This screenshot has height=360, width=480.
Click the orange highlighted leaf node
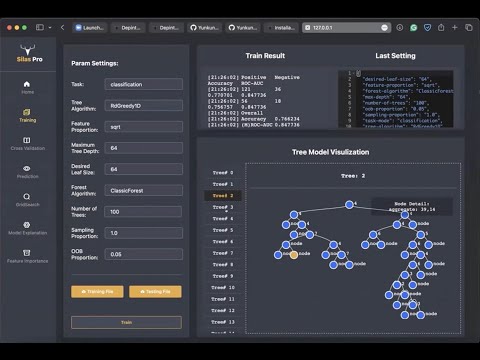294,255
